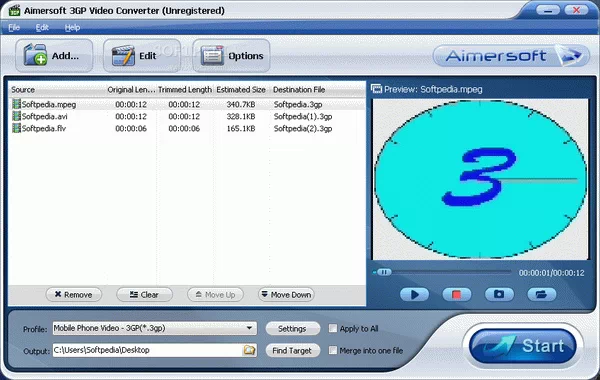Screen dimensions: 600x380
Task: Open the Options dialog
Action: (231, 56)
